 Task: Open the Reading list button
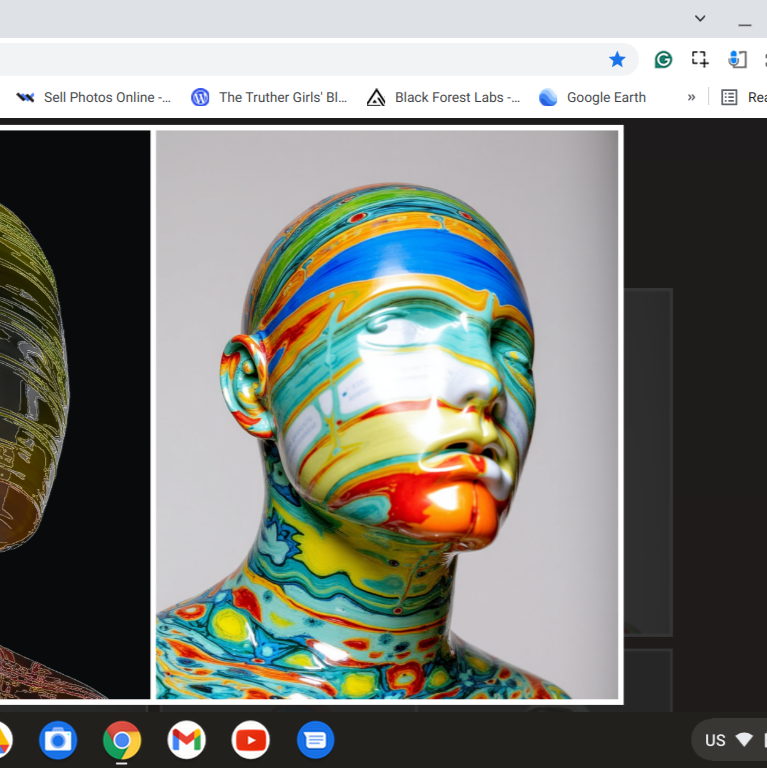tap(745, 97)
